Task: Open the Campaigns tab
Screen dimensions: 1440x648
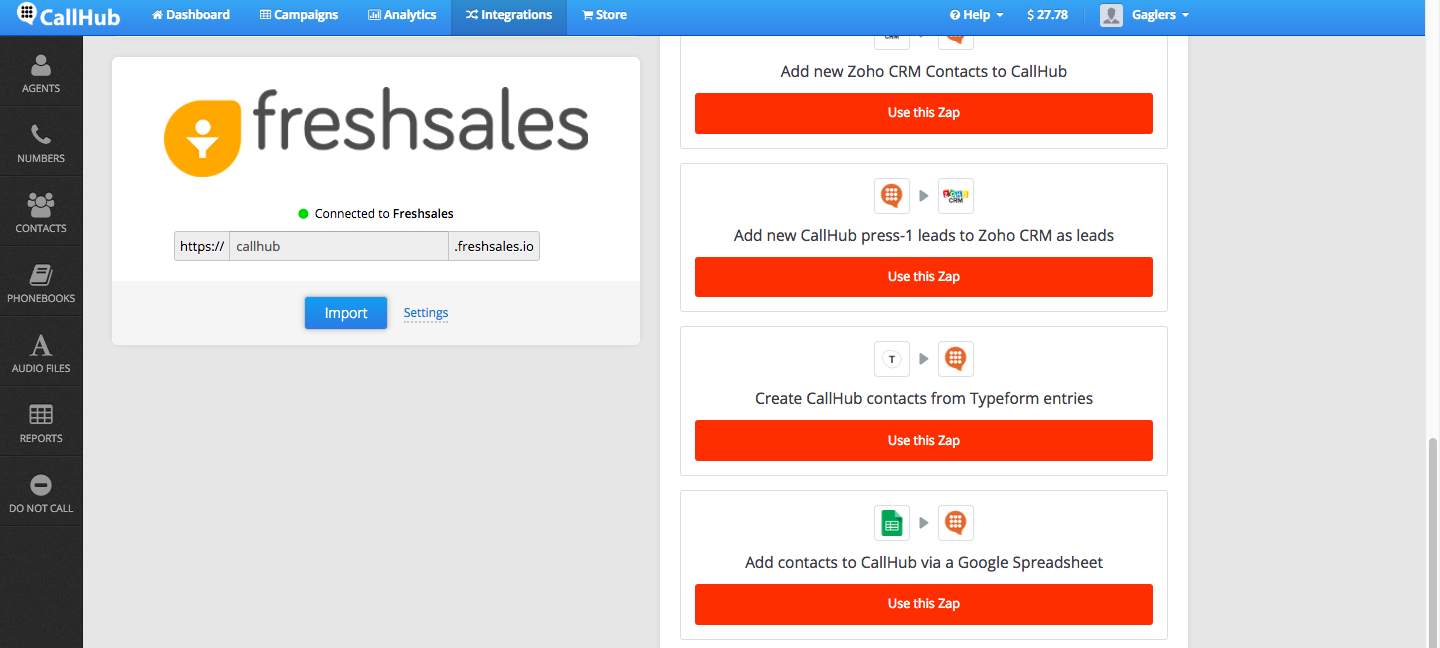Action: tap(299, 15)
